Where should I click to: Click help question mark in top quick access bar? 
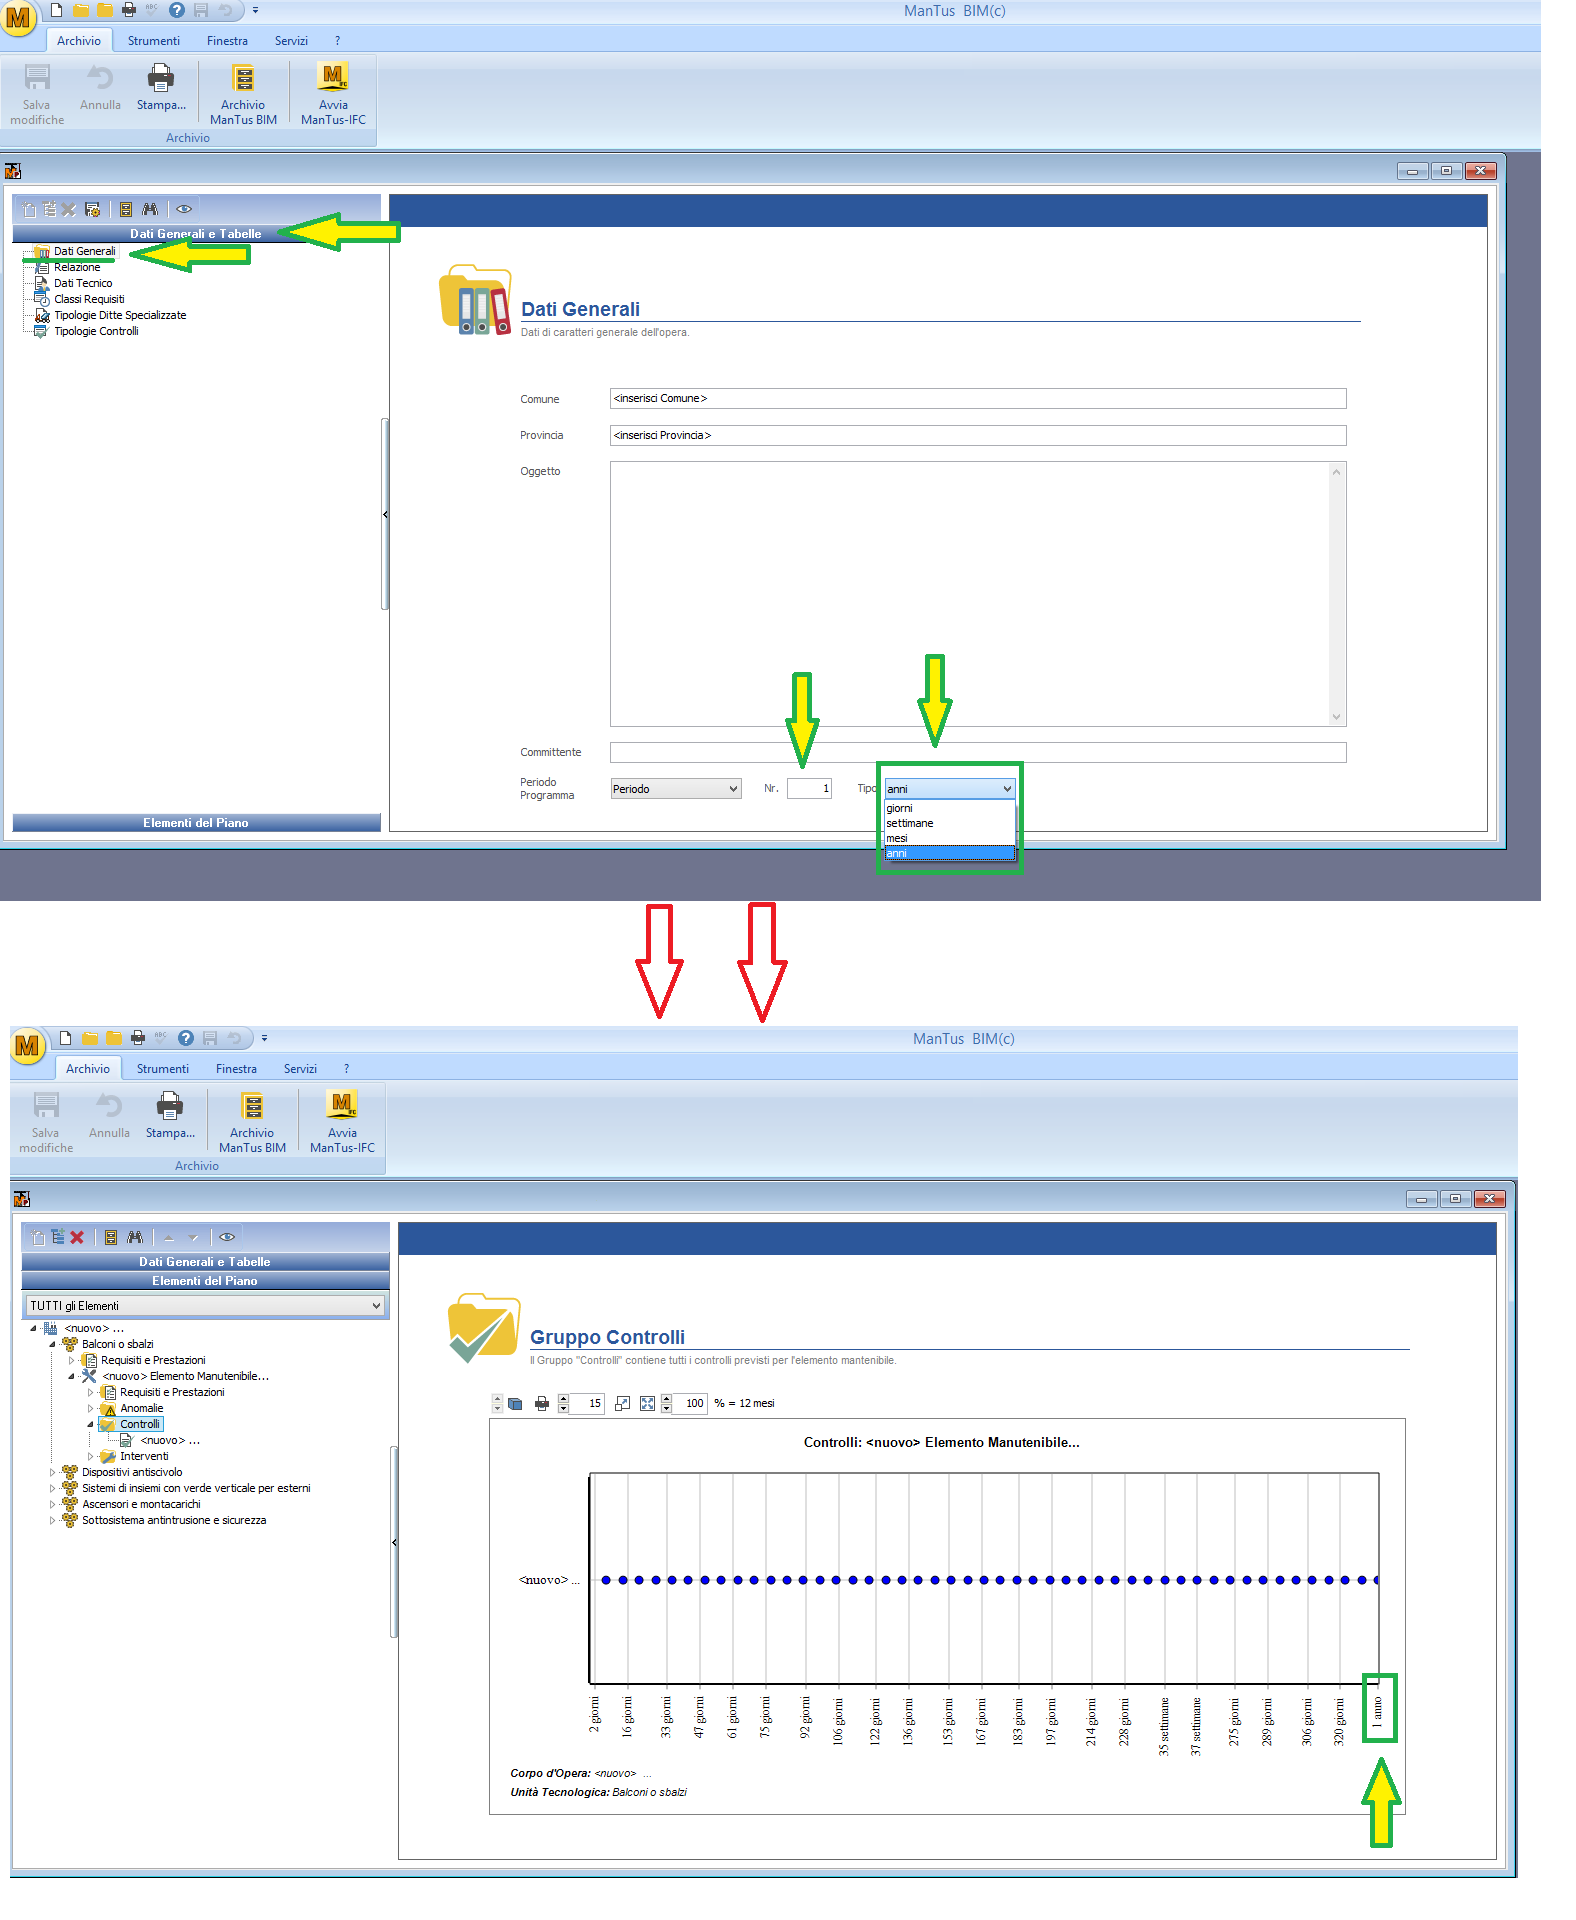(177, 10)
